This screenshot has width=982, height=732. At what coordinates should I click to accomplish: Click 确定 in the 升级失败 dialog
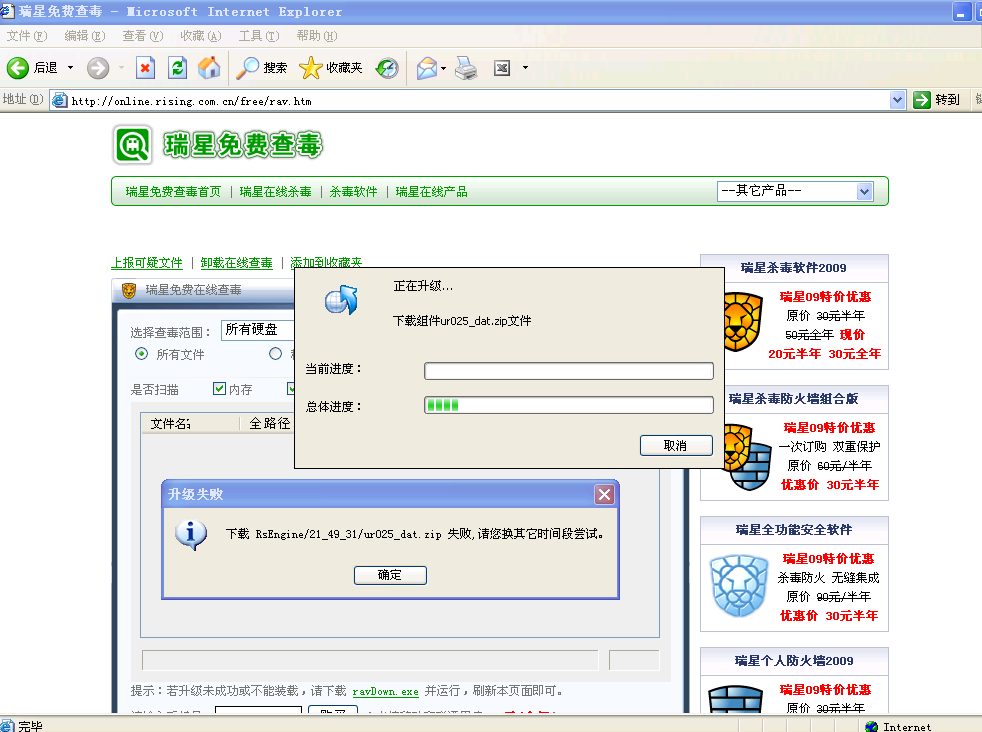coord(390,575)
